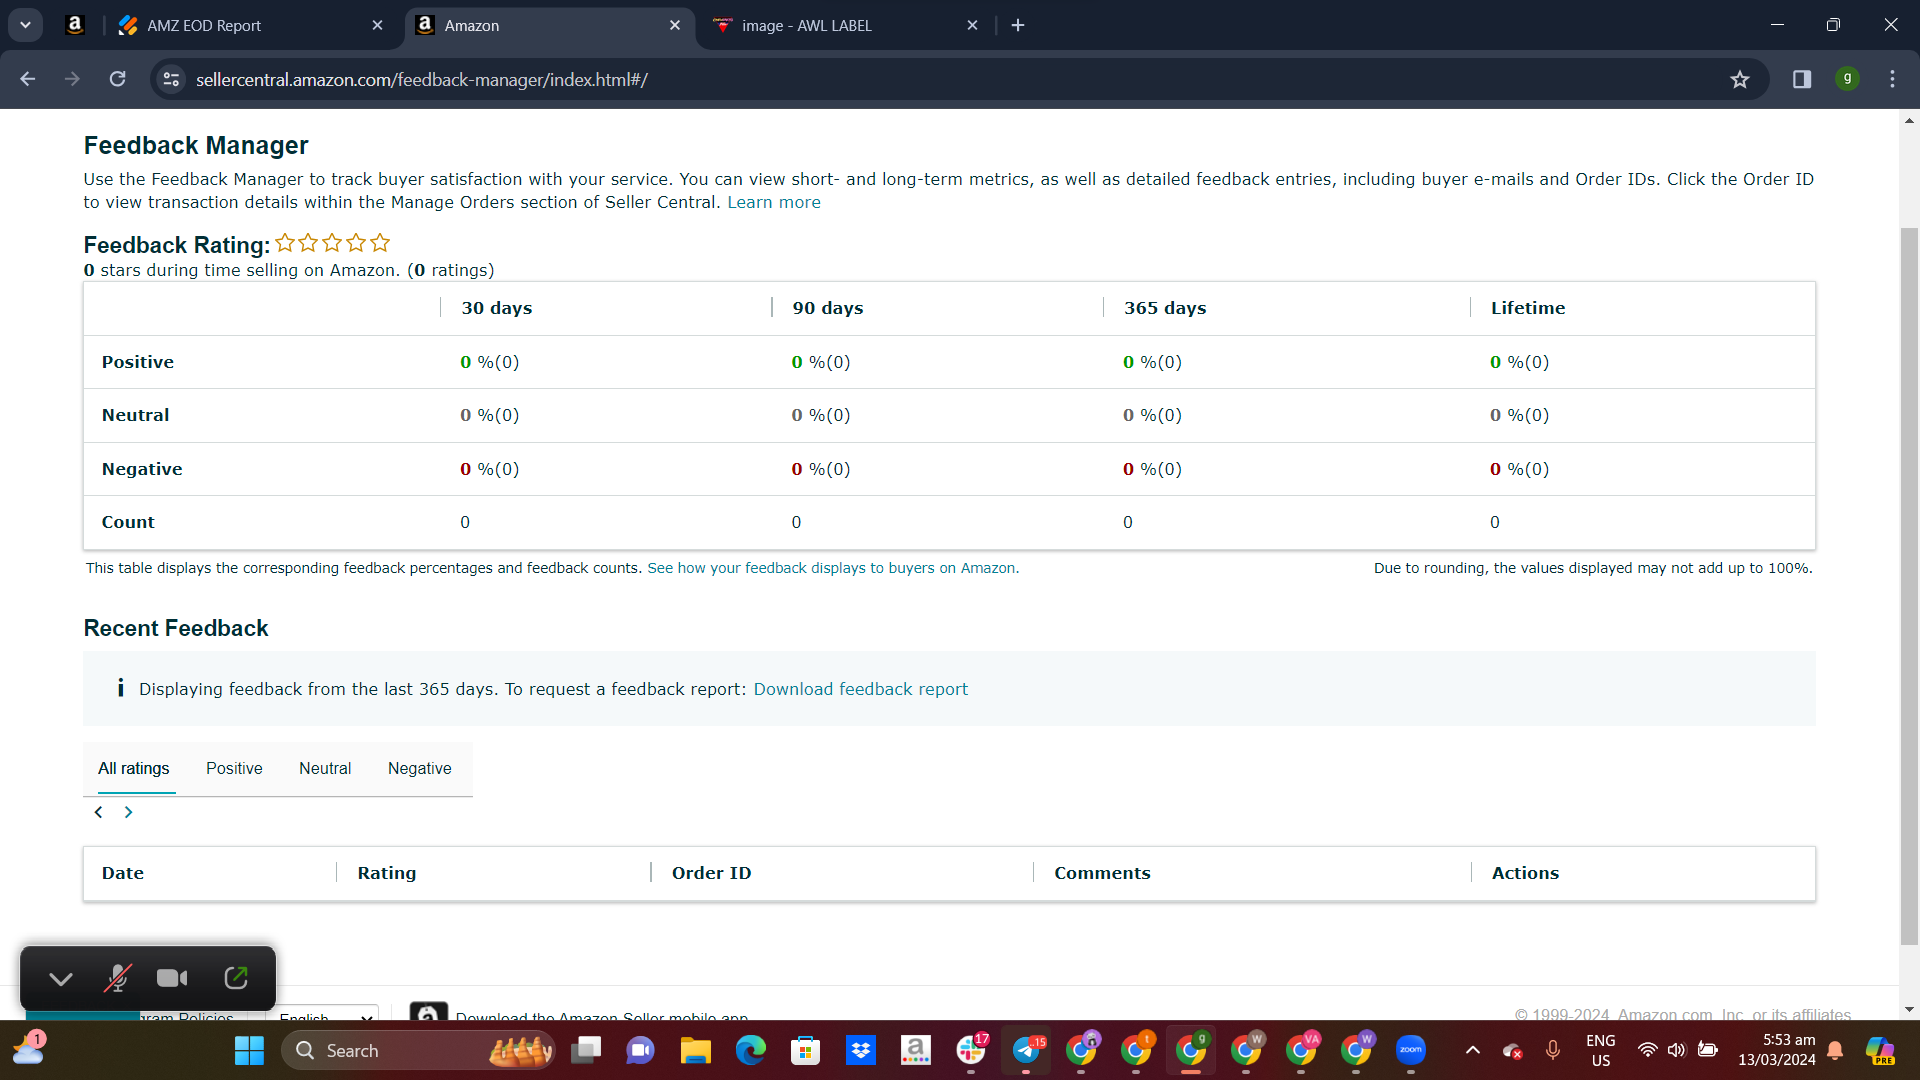The height and width of the screenshot is (1080, 1920).
Task: Open Task View on the taskbar
Action: click(x=586, y=1050)
